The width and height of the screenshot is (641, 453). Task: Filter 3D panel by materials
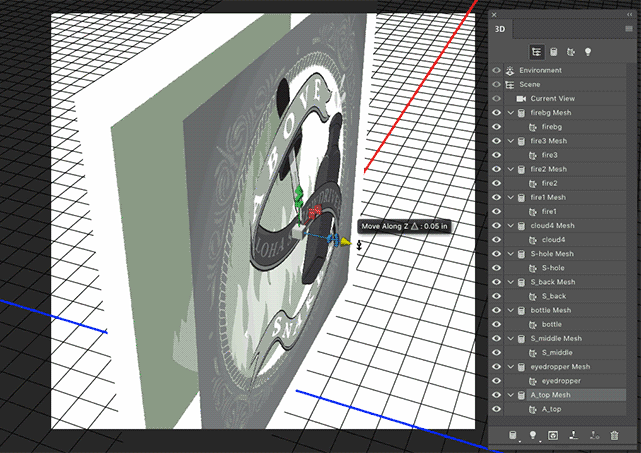[571, 52]
